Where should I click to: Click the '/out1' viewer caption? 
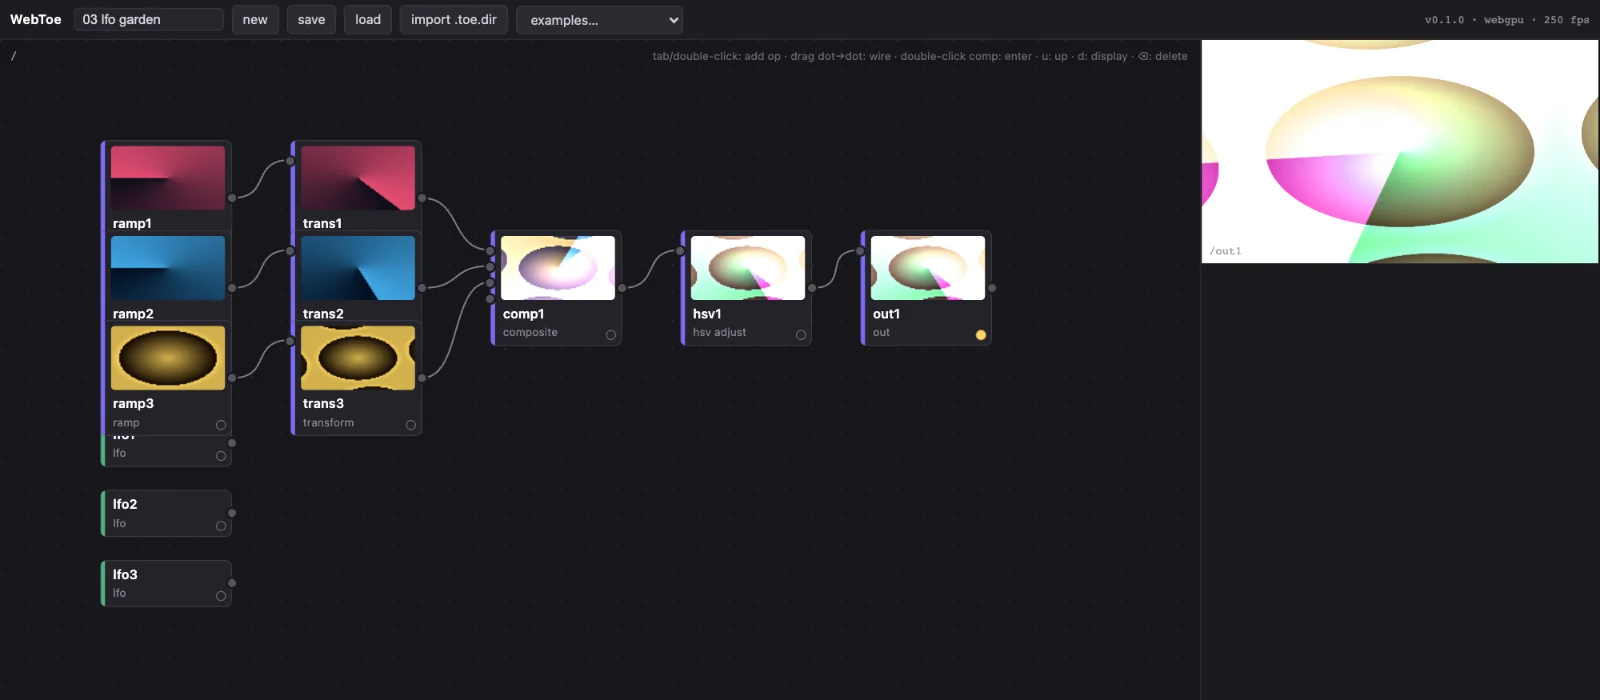point(1225,251)
